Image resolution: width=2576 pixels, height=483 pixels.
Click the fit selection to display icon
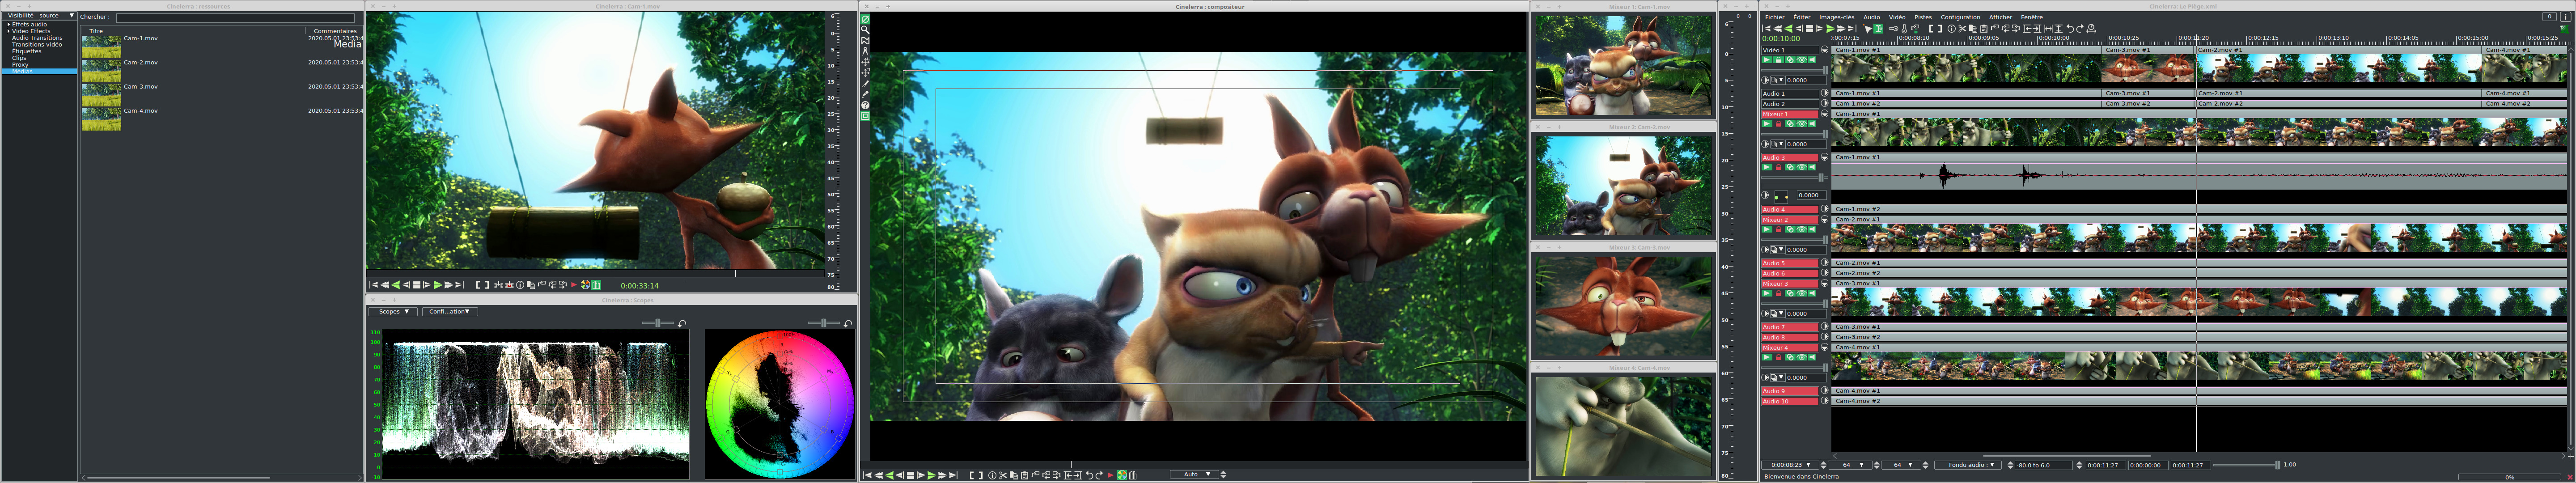(2048, 29)
